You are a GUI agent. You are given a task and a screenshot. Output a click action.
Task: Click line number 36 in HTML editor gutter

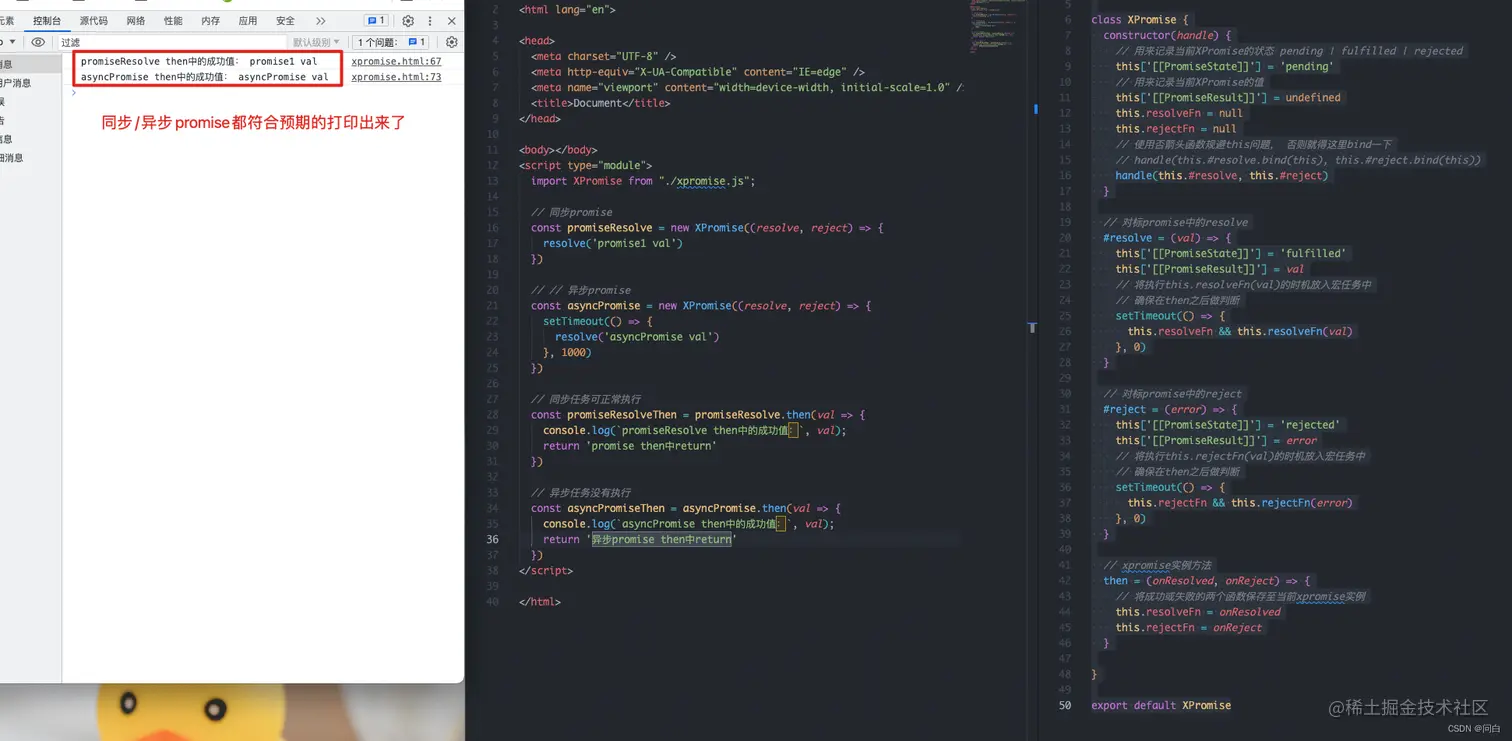[492, 539]
